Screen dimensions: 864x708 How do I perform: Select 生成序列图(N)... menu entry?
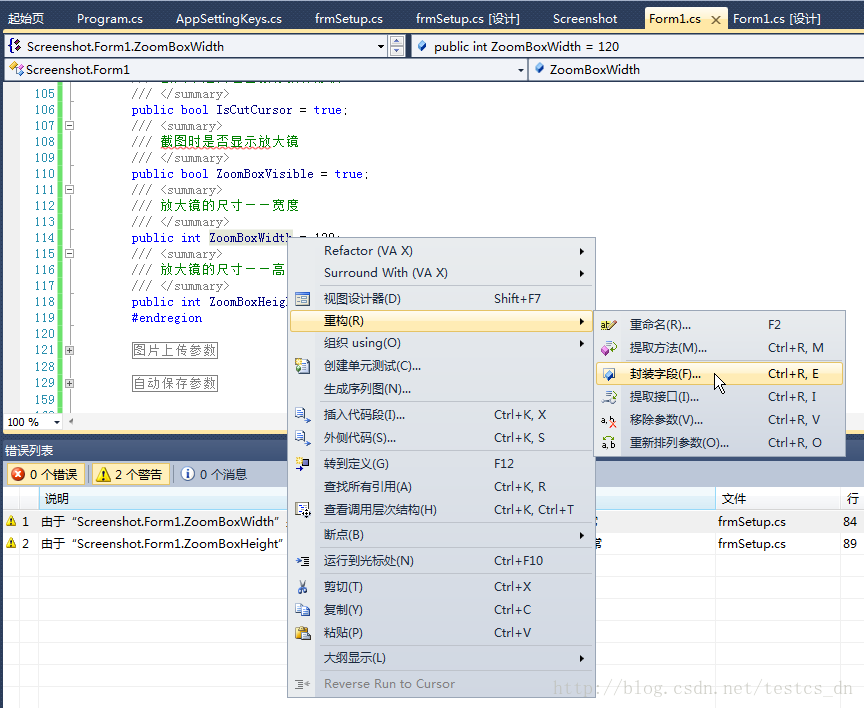(x=441, y=389)
